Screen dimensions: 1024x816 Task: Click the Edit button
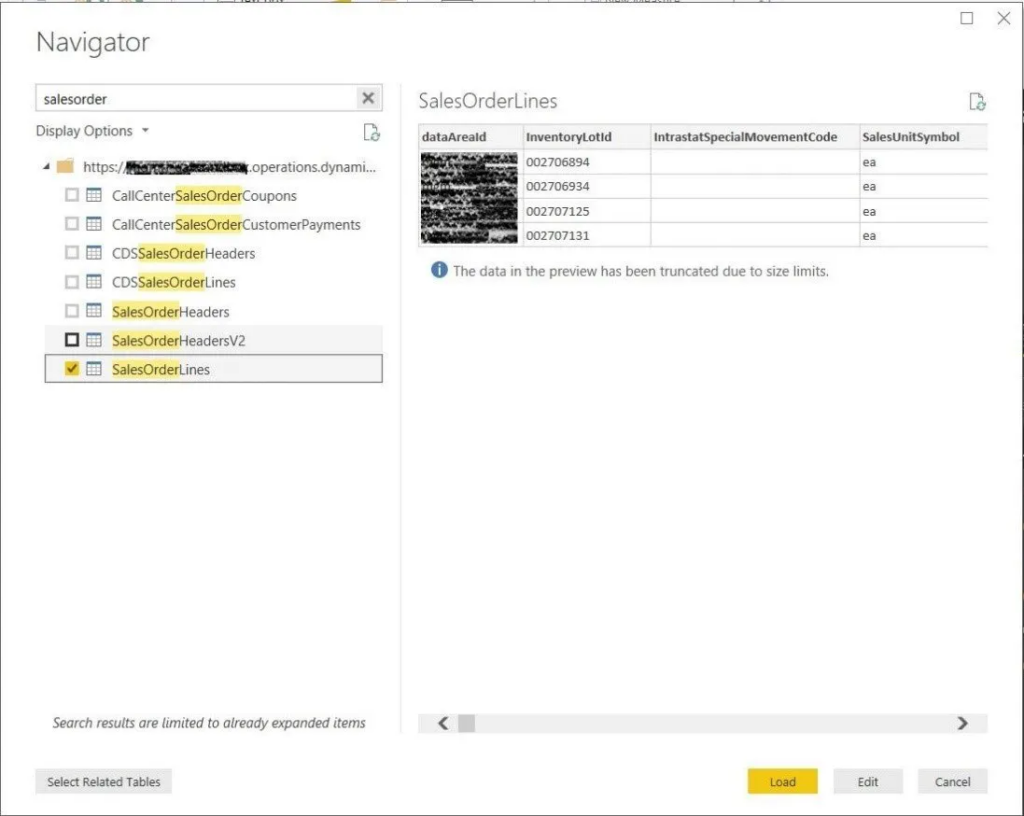(x=867, y=781)
